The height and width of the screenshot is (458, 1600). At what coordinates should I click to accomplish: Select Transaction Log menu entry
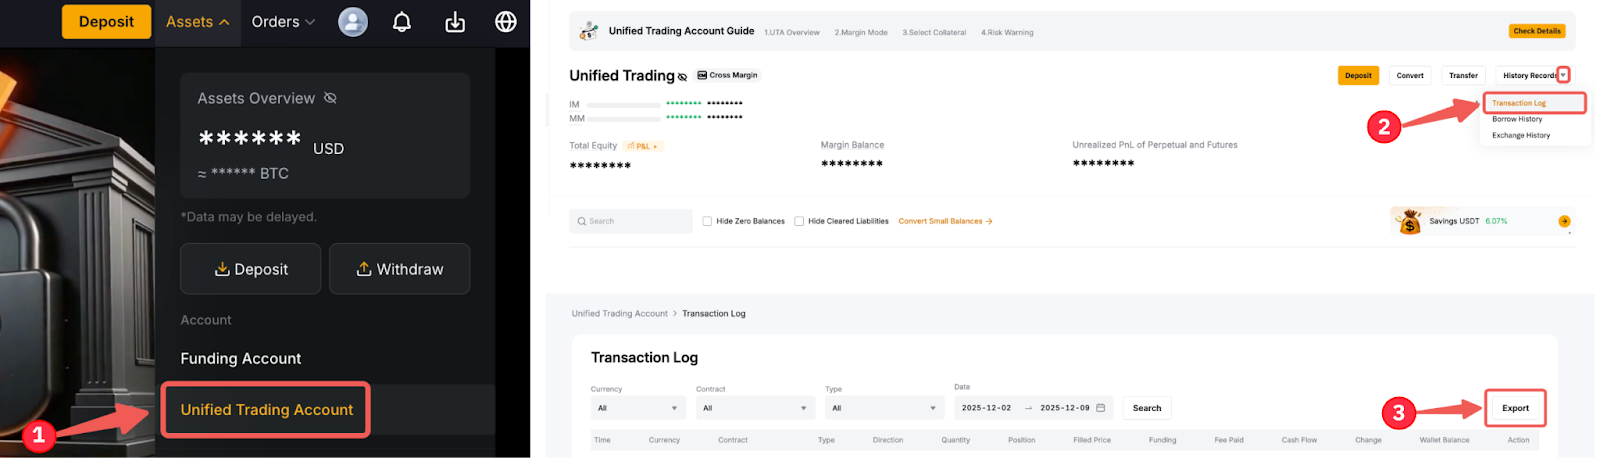point(1519,103)
